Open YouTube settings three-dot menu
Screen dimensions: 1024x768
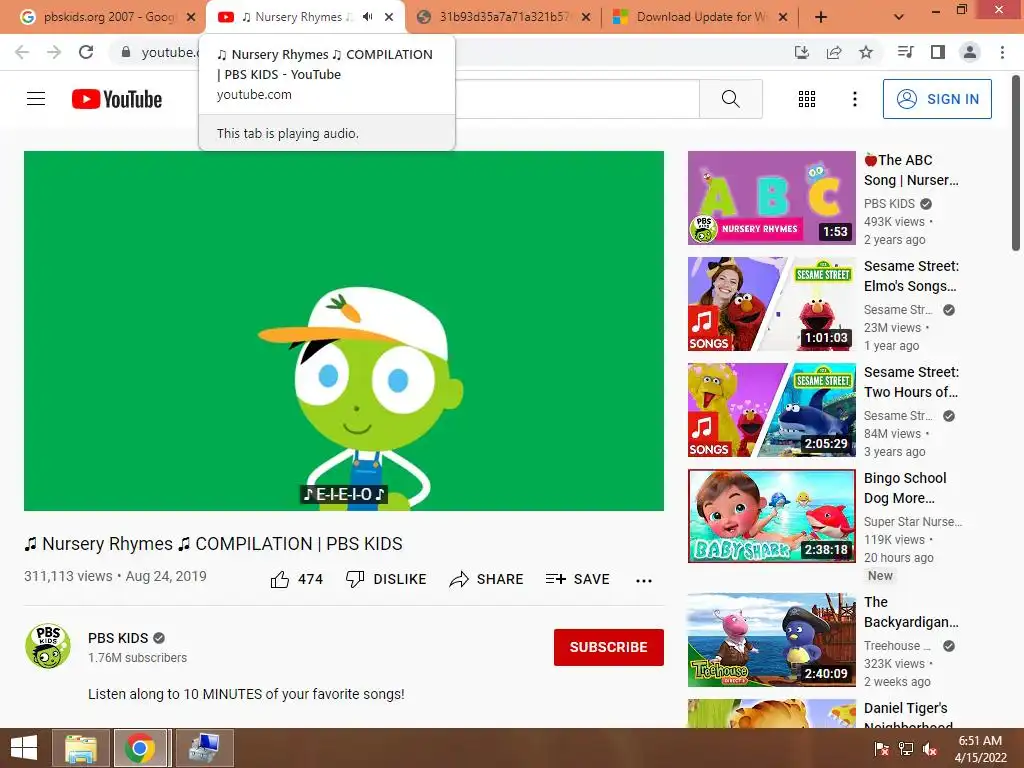[x=854, y=99]
